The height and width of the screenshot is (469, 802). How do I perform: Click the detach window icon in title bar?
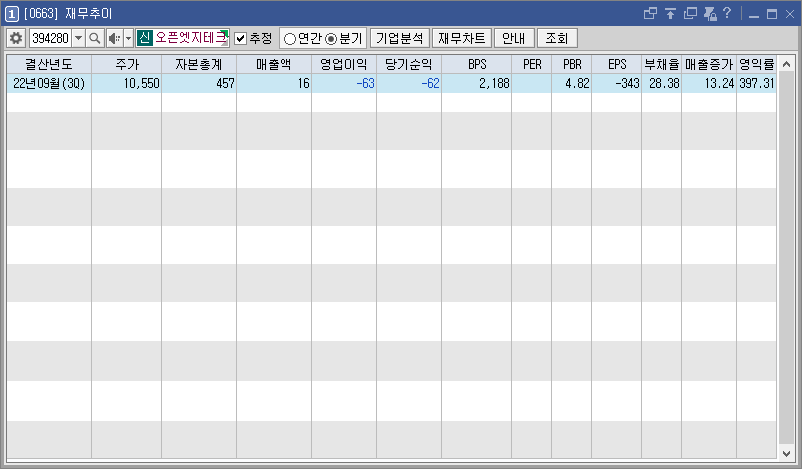[x=650, y=14]
